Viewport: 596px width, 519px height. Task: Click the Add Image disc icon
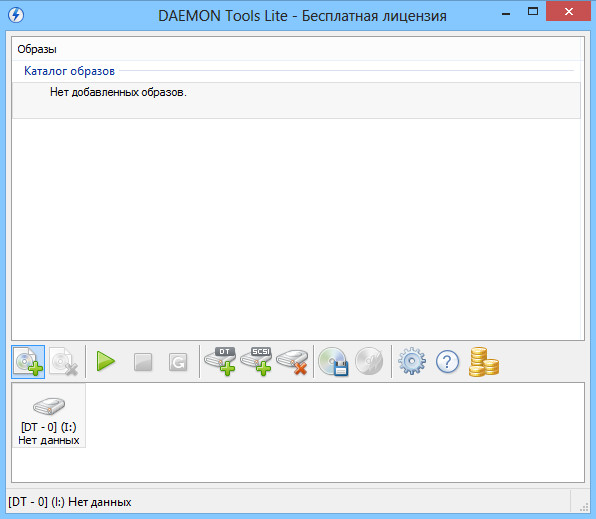[x=28, y=362]
